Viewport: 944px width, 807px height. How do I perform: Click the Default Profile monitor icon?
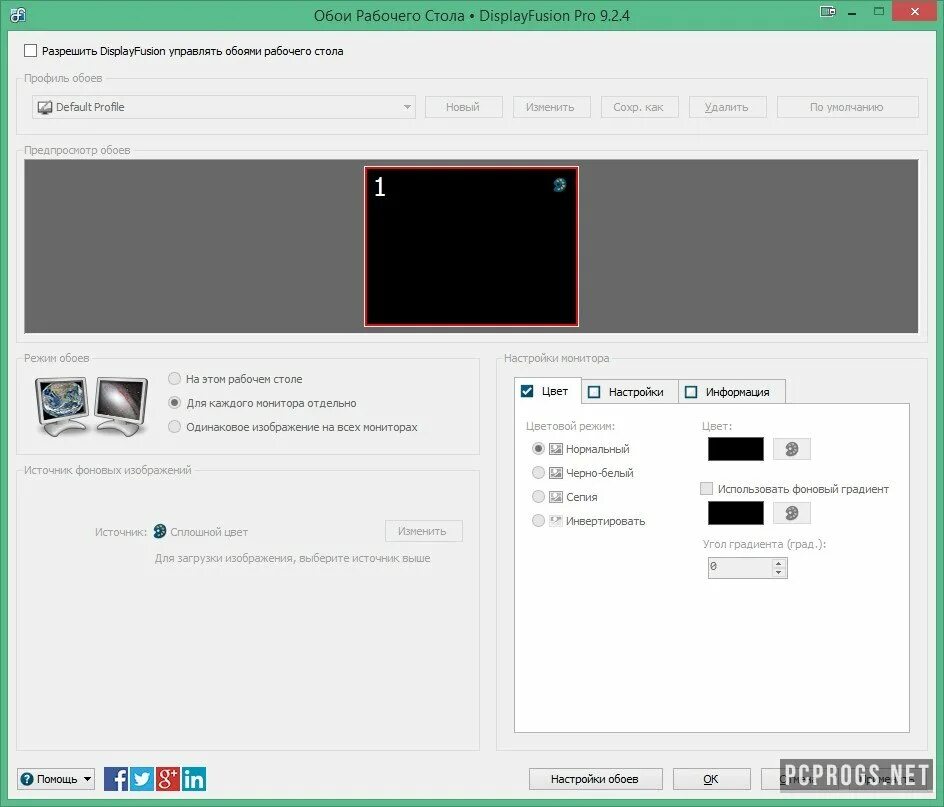click(x=45, y=107)
